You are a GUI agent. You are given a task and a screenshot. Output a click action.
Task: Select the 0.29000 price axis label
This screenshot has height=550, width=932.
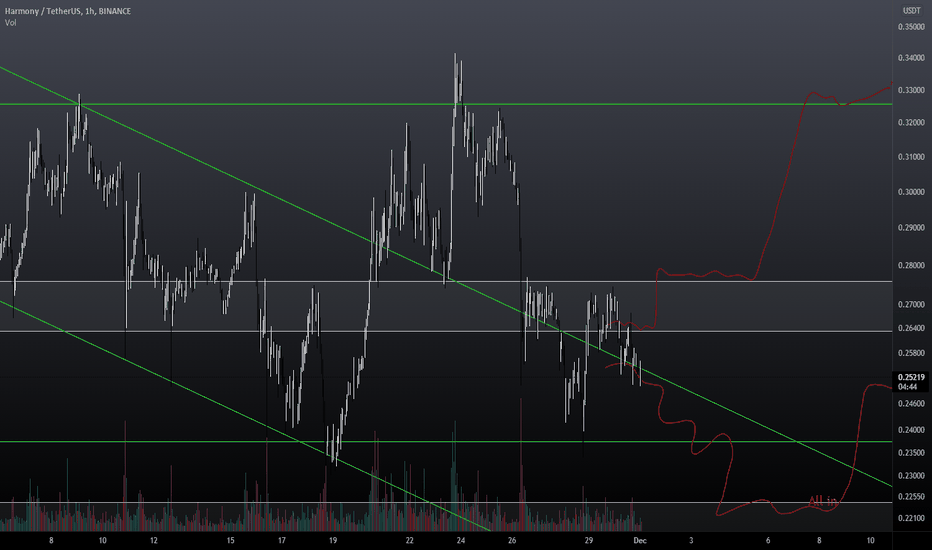(911, 228)
